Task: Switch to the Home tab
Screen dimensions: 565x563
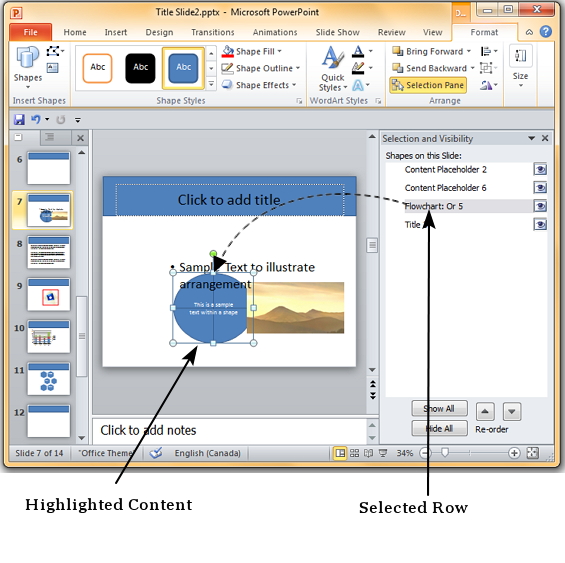Action: (75, 32)
